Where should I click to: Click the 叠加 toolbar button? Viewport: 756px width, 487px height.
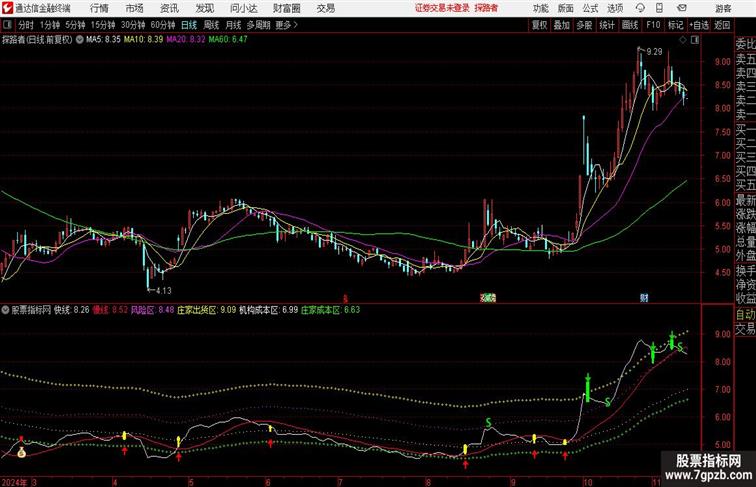pyautogui.click(x=562, y=25)
